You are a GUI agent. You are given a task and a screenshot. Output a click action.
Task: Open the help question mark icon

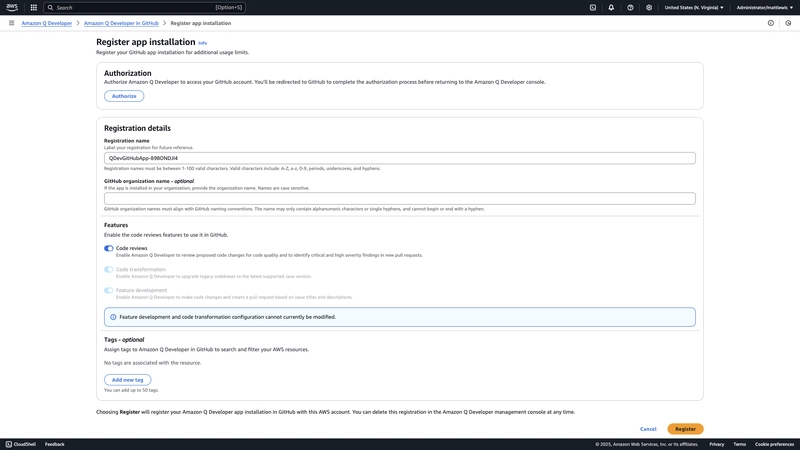pos(630,8)
